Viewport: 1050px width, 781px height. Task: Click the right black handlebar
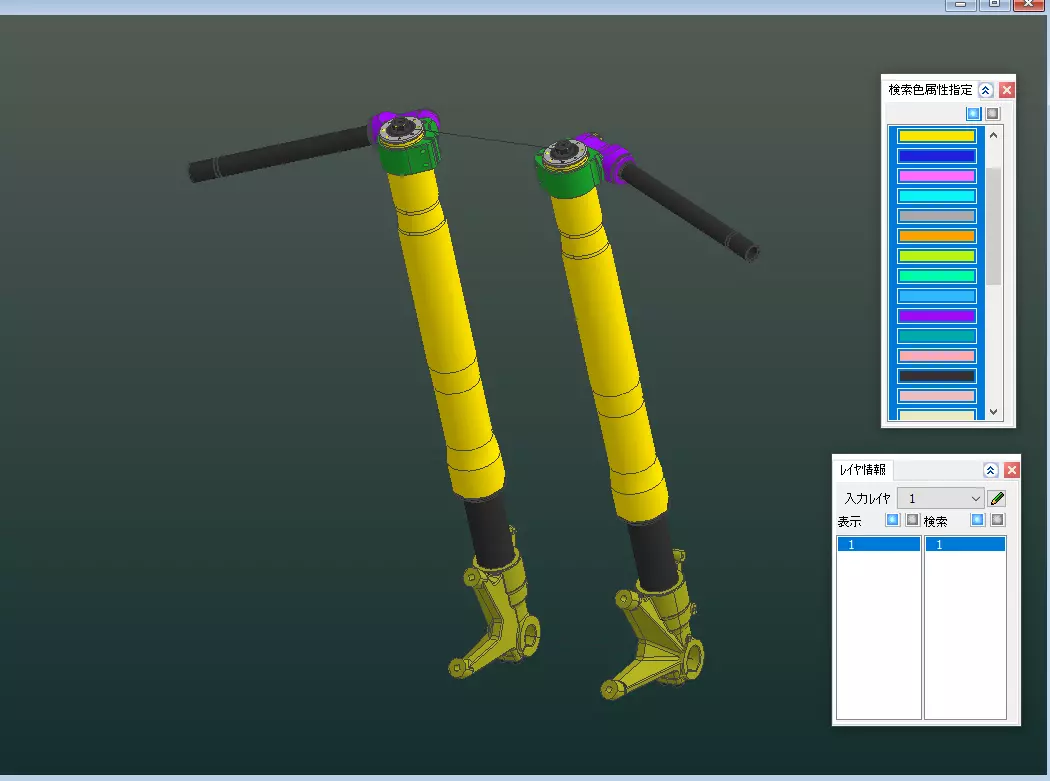(690, 212)
